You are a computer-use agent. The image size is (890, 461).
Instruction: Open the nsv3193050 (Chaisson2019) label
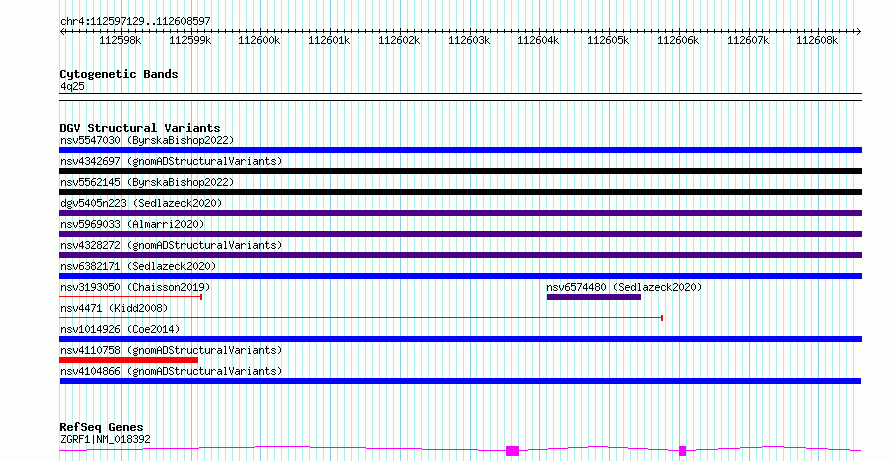(135, 287)
